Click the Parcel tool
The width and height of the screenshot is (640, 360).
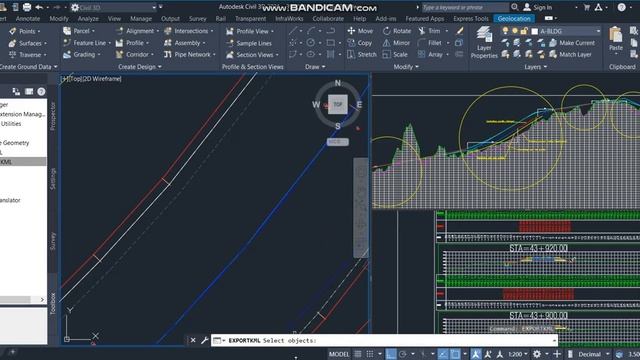coord(78,31)
